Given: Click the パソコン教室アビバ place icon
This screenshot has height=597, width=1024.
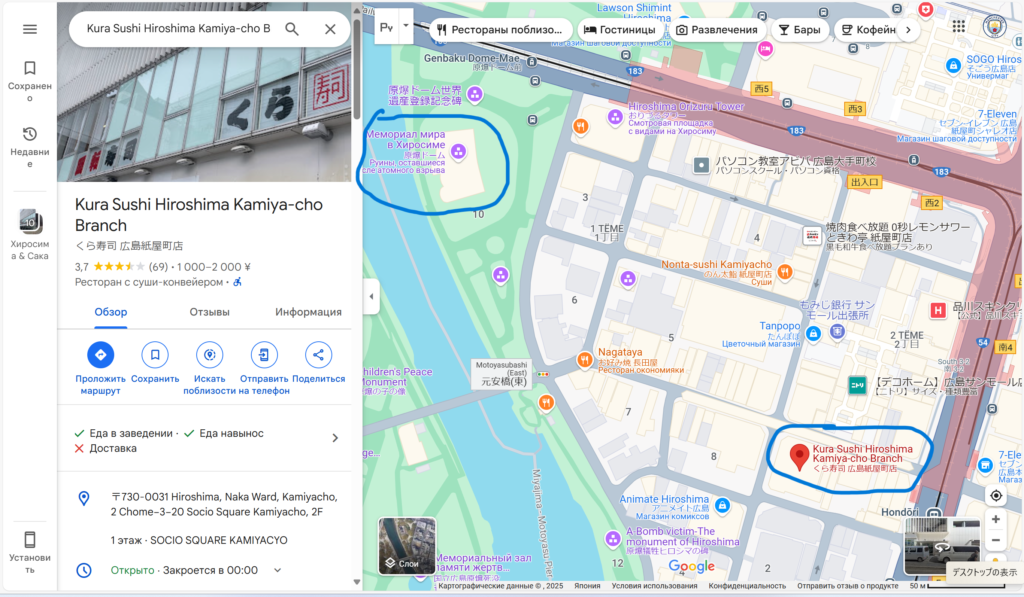Looking at the screenshot, I should coord(701,165).
